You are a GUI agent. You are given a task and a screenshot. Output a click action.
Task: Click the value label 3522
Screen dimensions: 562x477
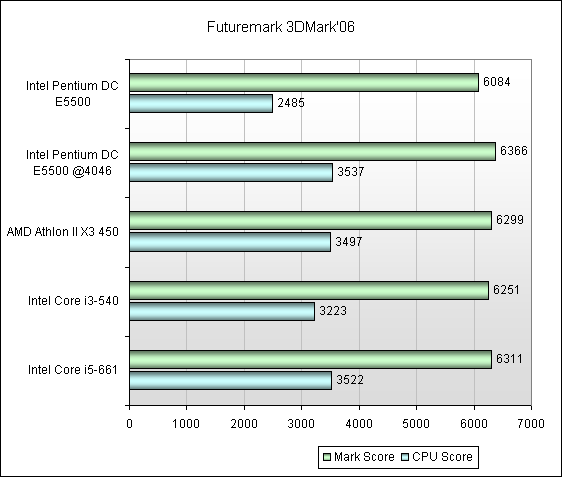[x=350, y=380]
